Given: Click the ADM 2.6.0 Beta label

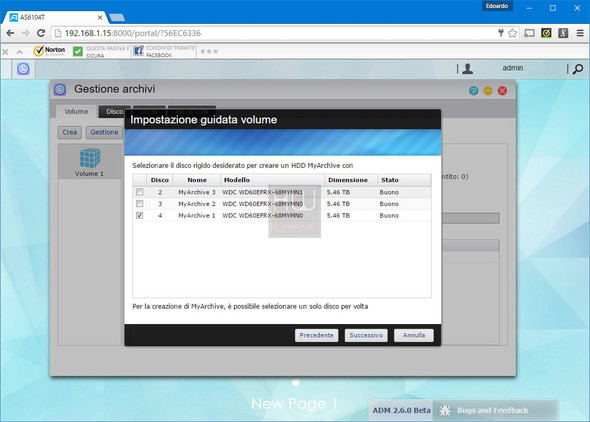Looking at the screenshot, I should (x=401, y=410).
